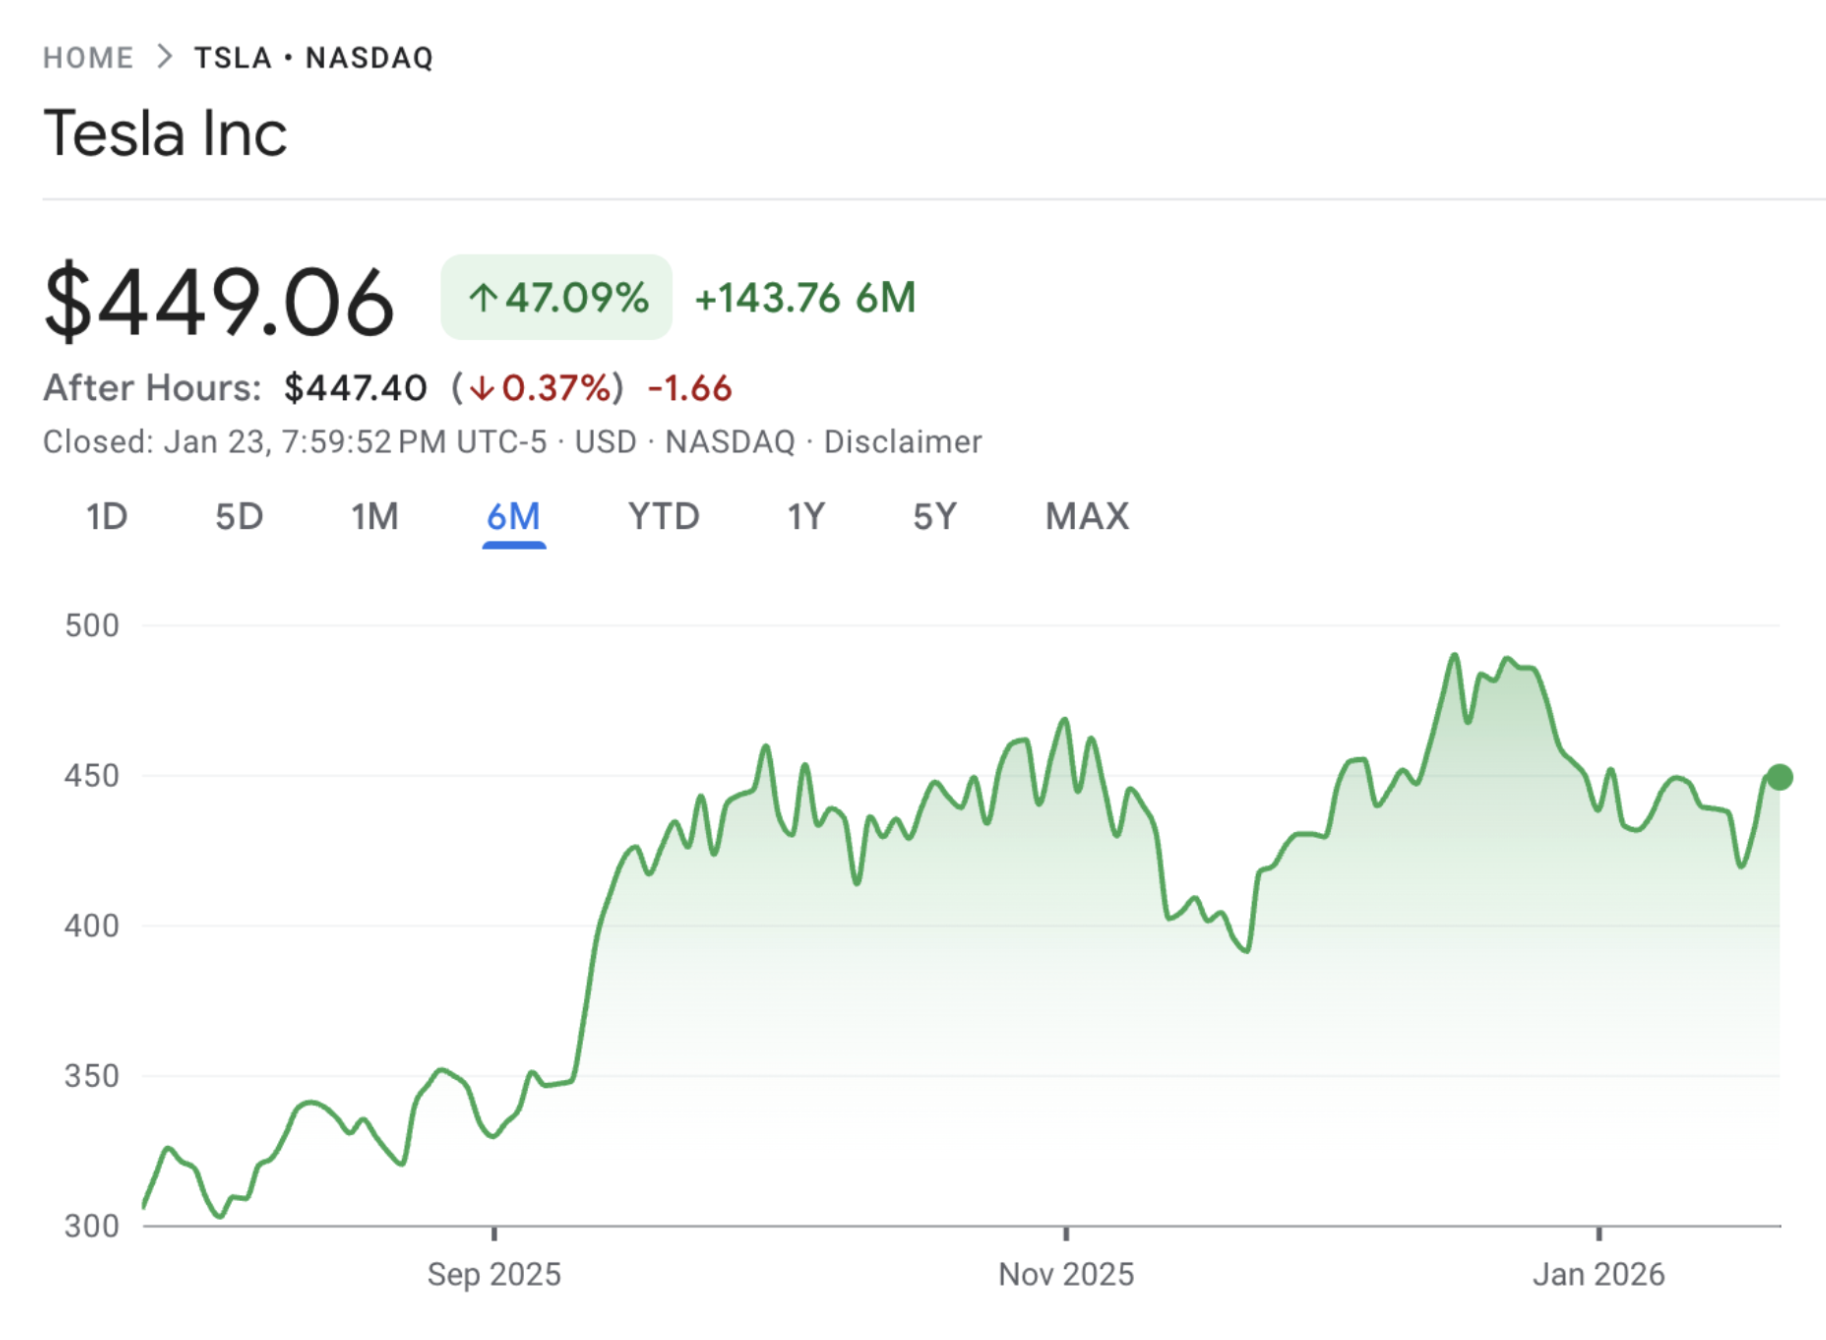The height and width of the screenshot is (1340, 1826).
Task: Go to the HOME breadcrumb link
Action: point(88,58)
